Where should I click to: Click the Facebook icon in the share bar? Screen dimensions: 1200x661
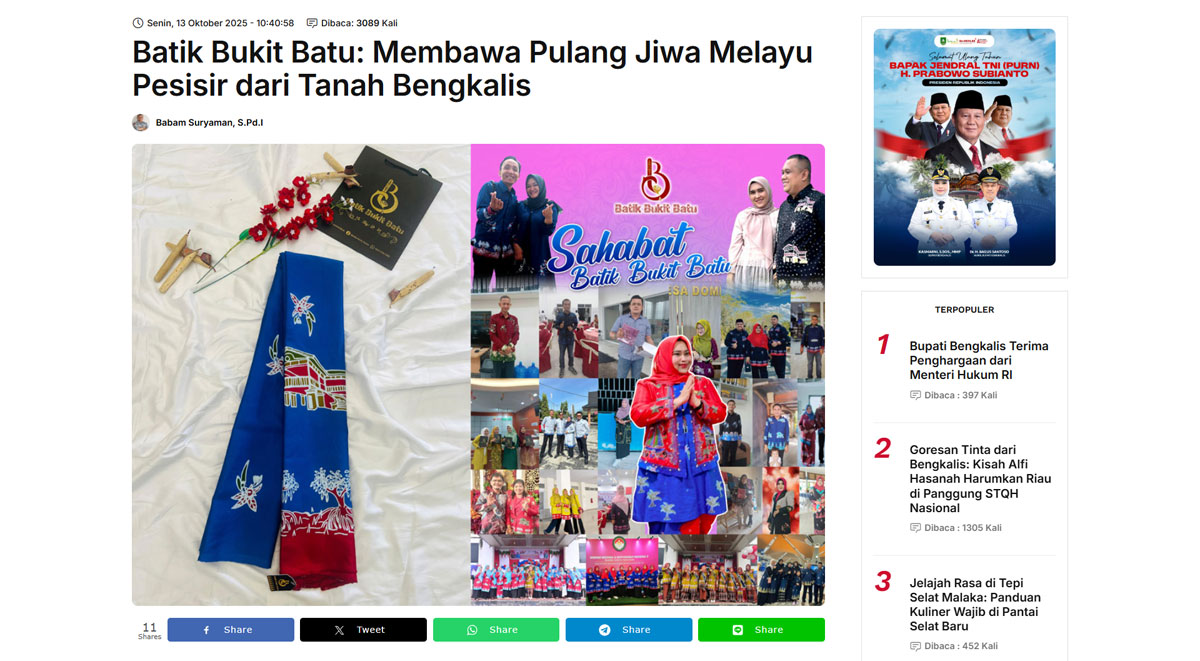click(207, 630)
